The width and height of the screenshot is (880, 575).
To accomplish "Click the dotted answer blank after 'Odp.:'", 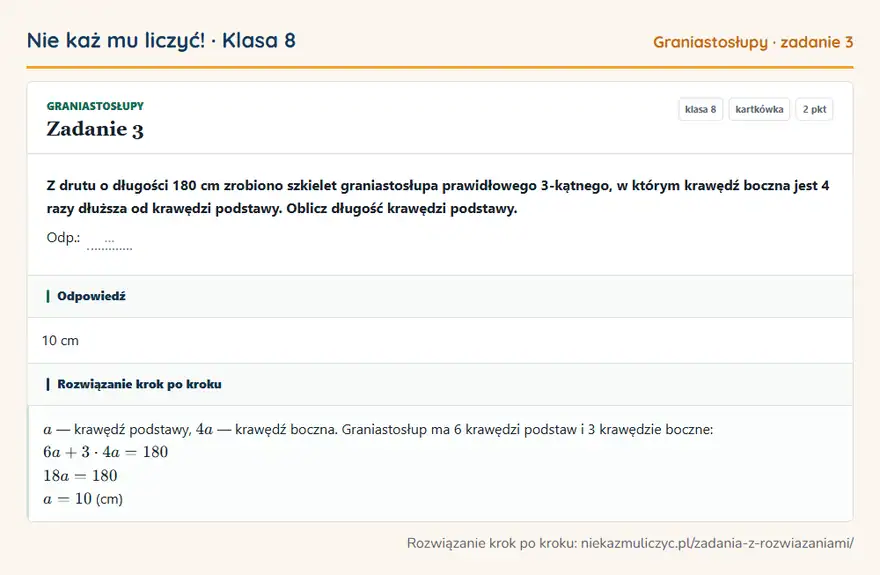I will tap(109, 242).
